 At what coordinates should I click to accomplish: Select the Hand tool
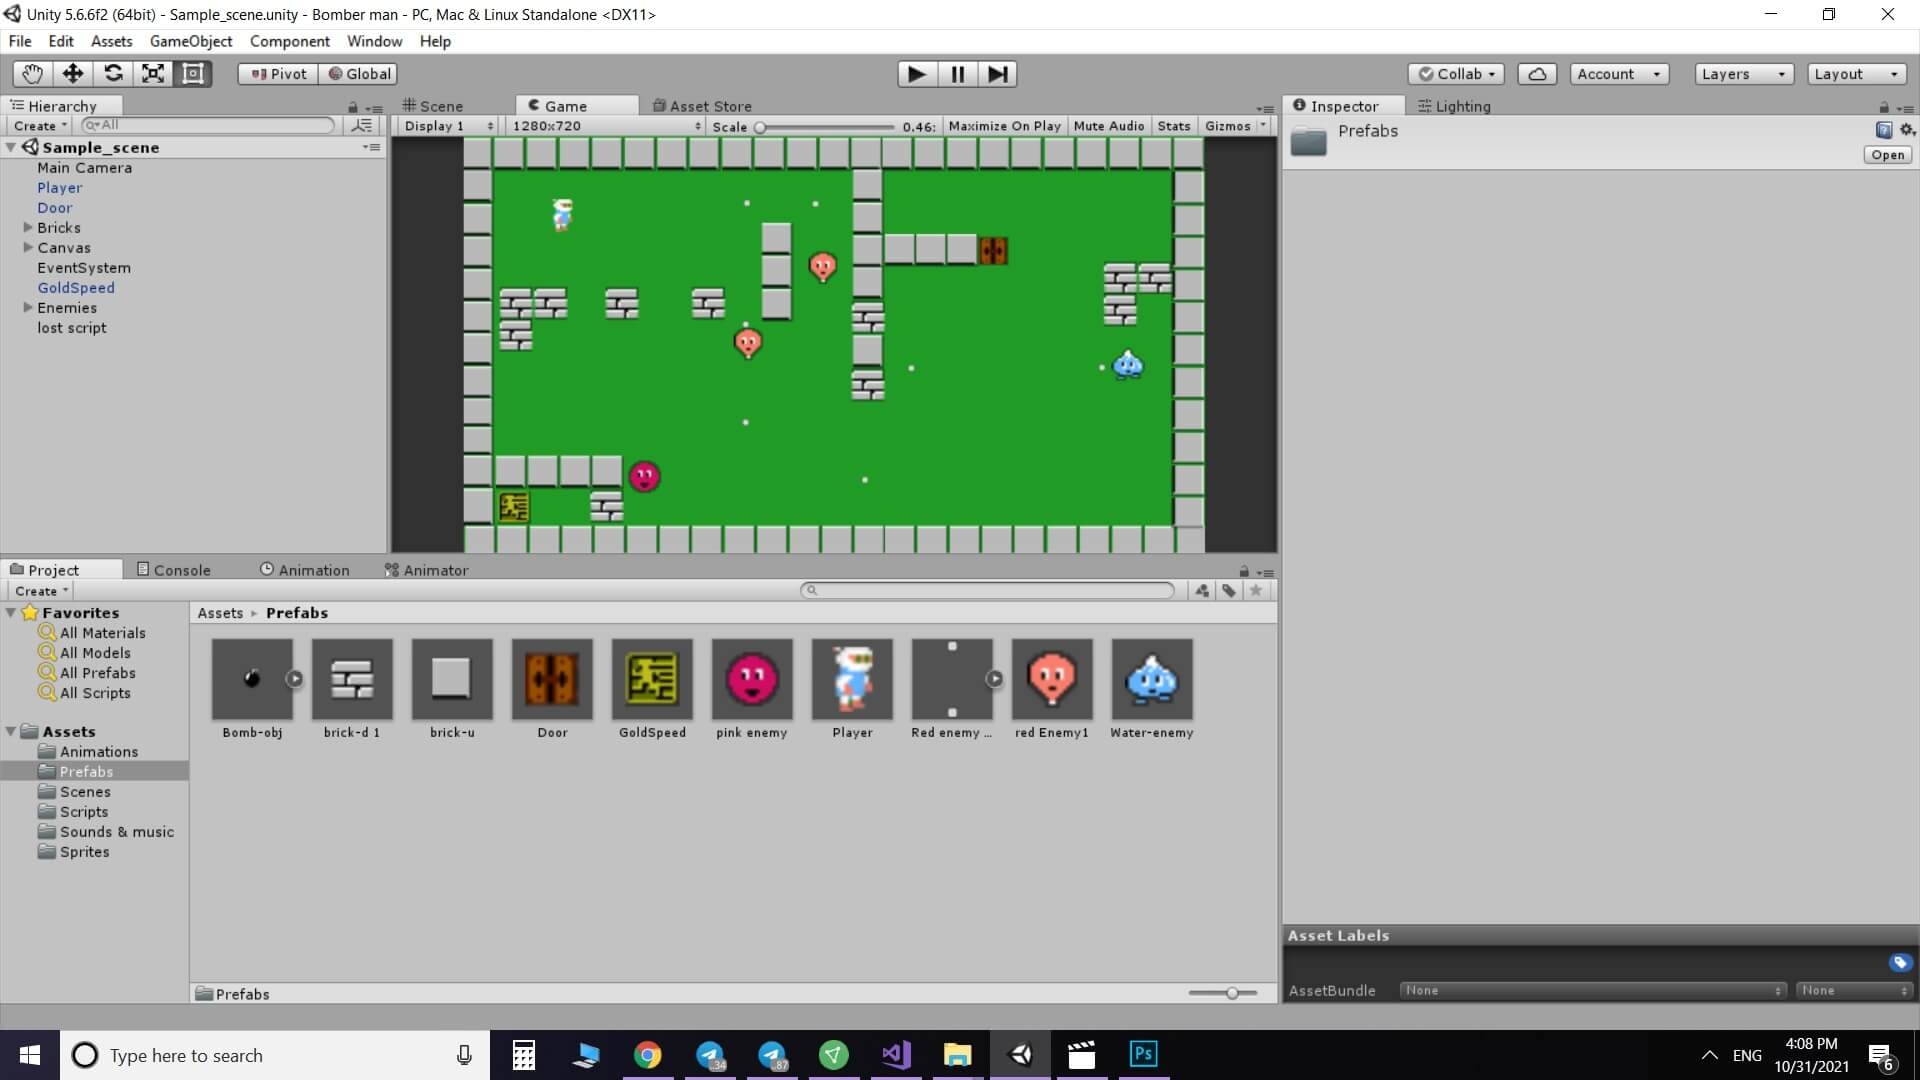tap(32, 74)
